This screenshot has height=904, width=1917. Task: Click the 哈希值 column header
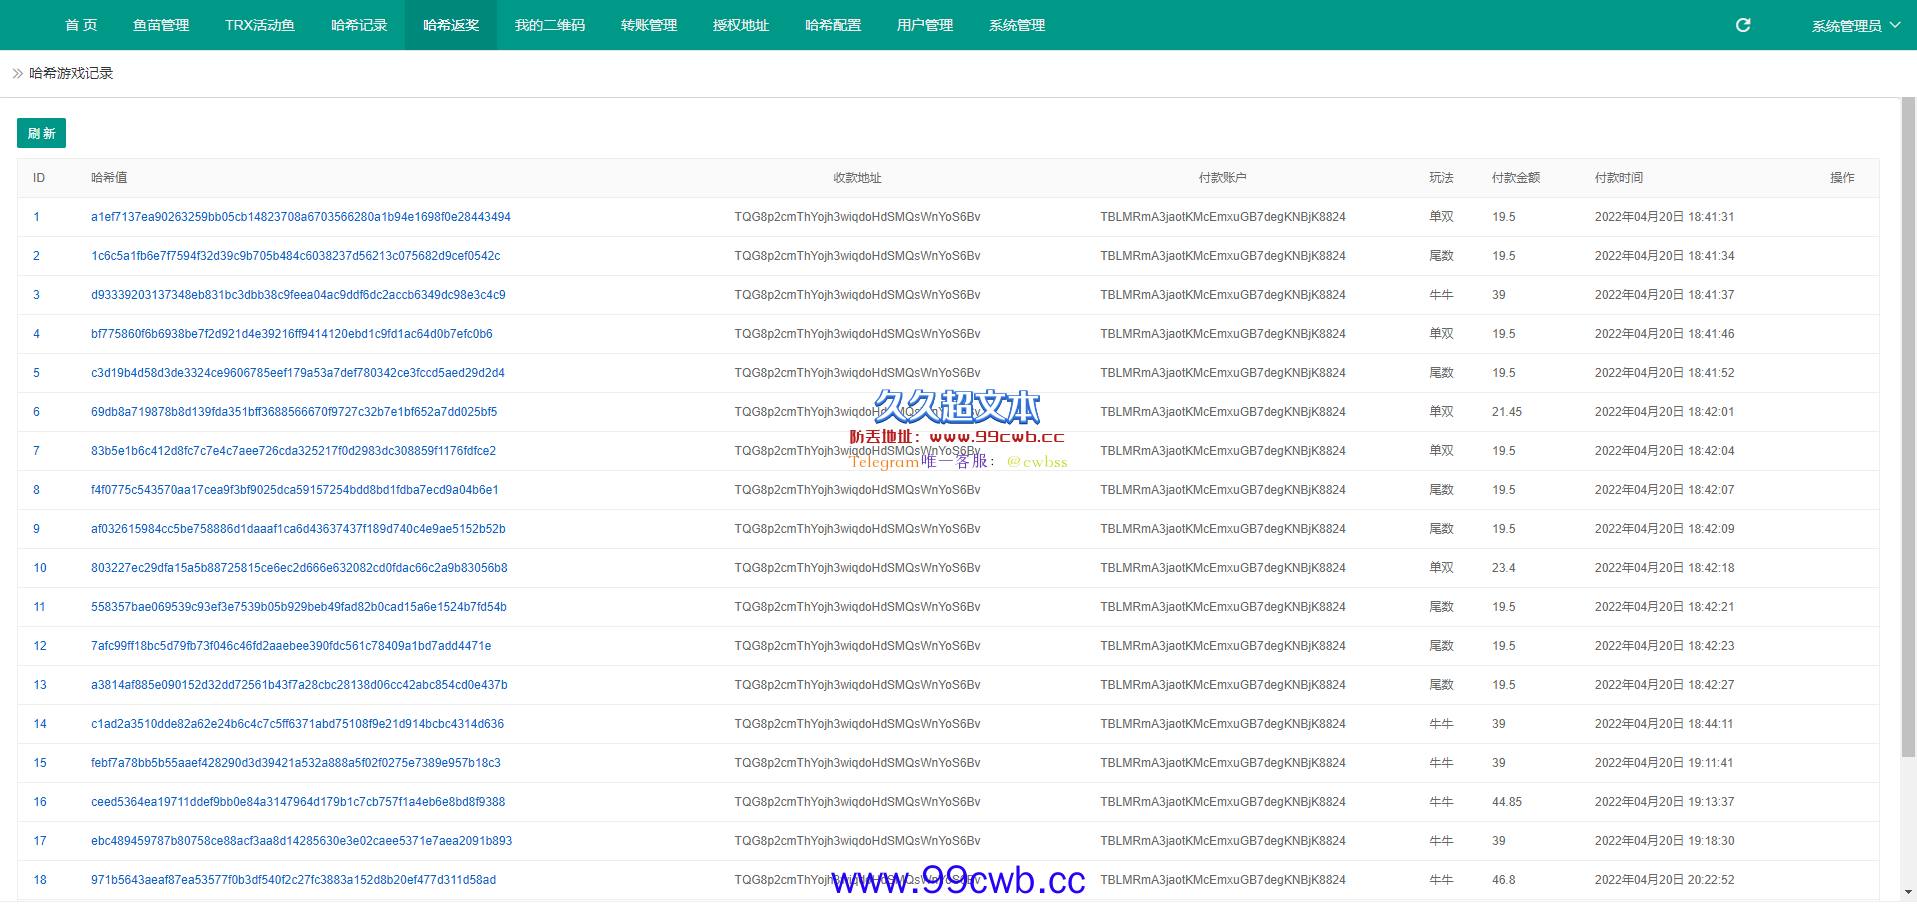pyautogui.click(x=109, y=178)
